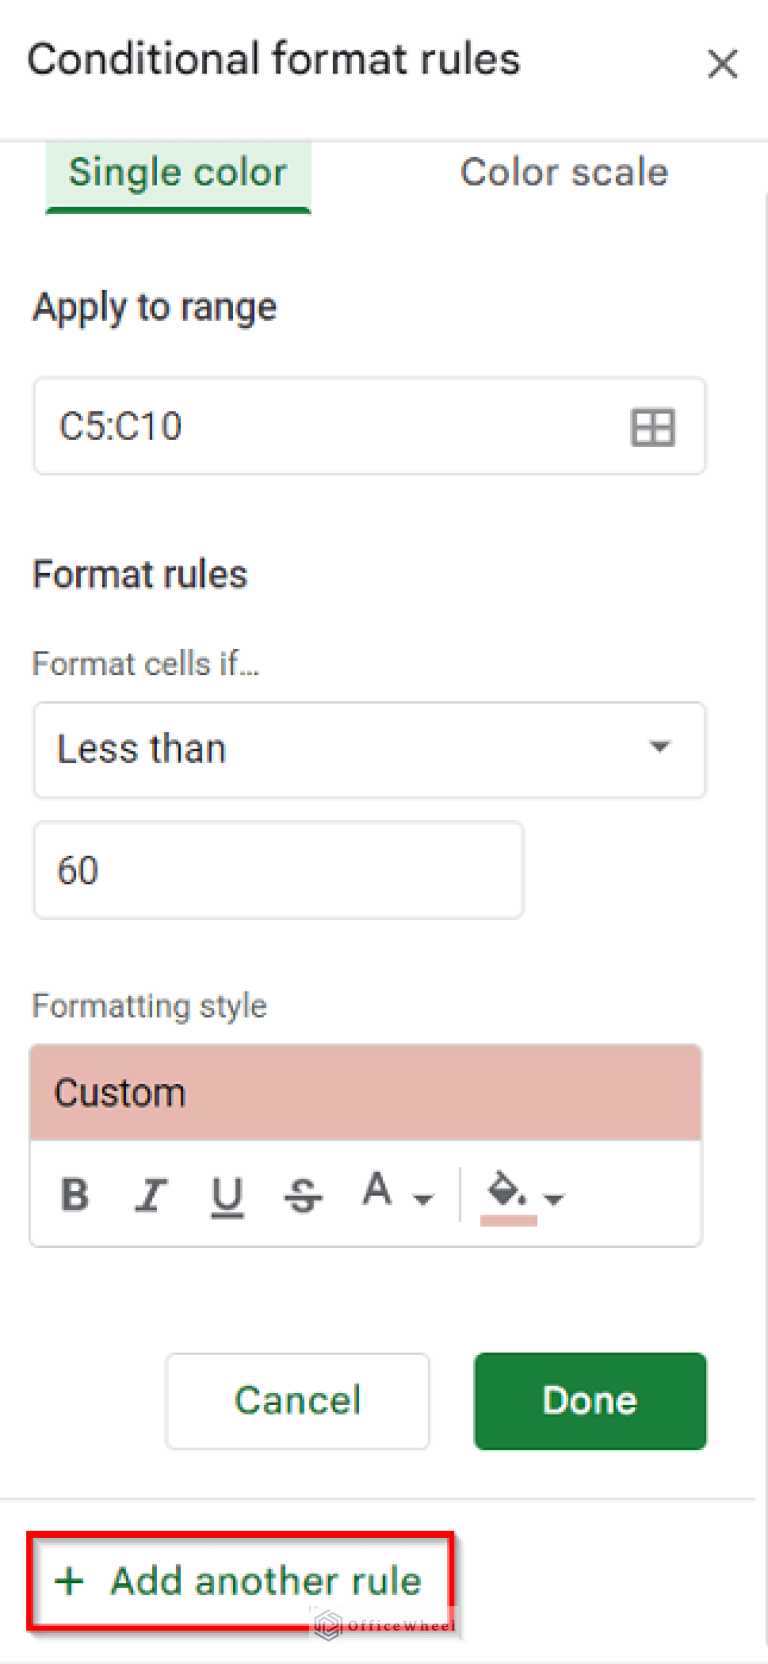768x1664 pixels.
Task: Confirm the rule with Done
Action: [589, 1400]
